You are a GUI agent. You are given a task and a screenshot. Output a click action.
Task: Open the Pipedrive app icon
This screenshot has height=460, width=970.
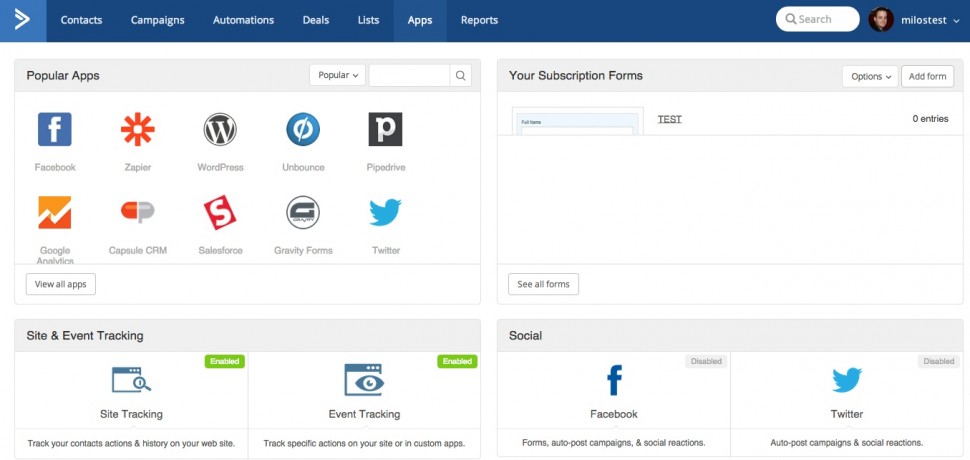click(x=385, y=129)
